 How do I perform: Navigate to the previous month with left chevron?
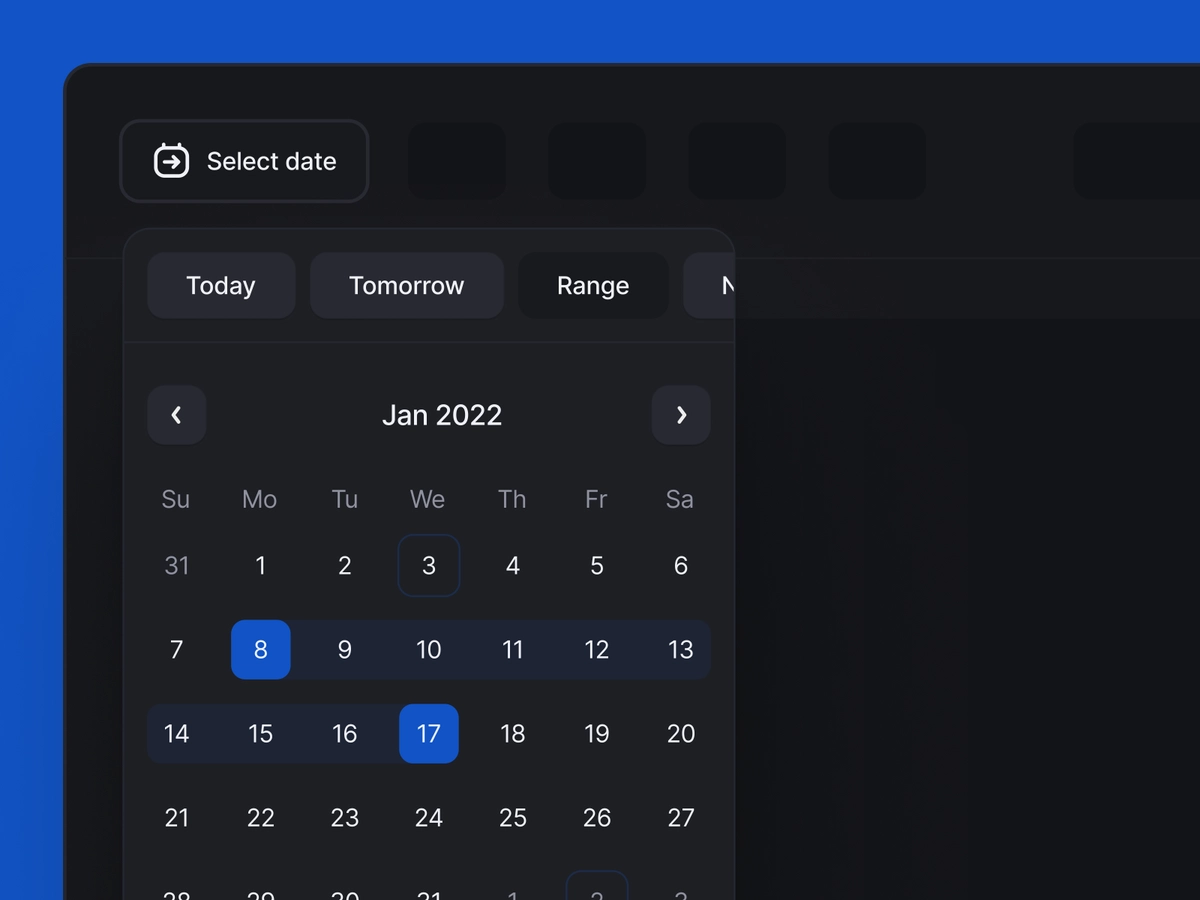coord(176,414)
